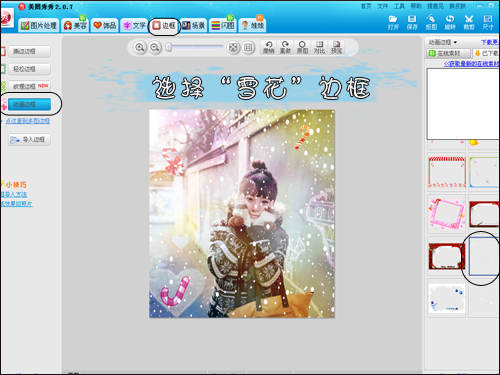Click the save (保存) floppy disk icon
This screenshot has height=375, width=500.
pos(412,22)
